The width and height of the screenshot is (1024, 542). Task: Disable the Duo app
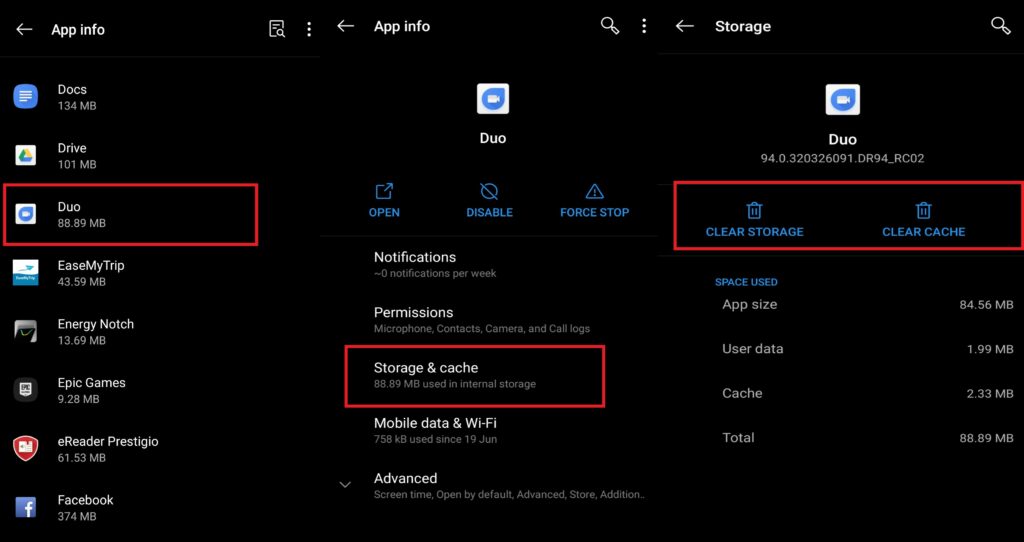tap(489, 200)
